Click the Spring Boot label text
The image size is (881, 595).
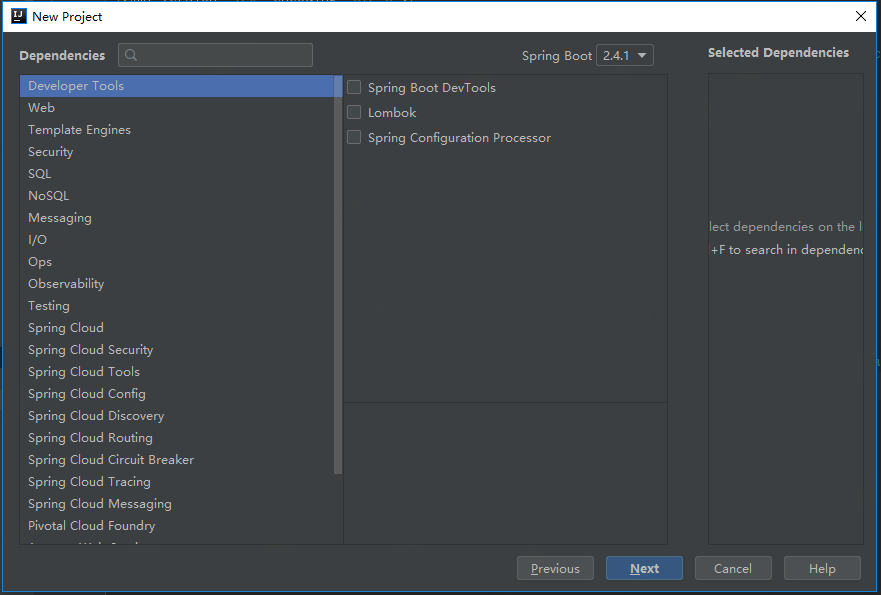[x=557, y=56]
